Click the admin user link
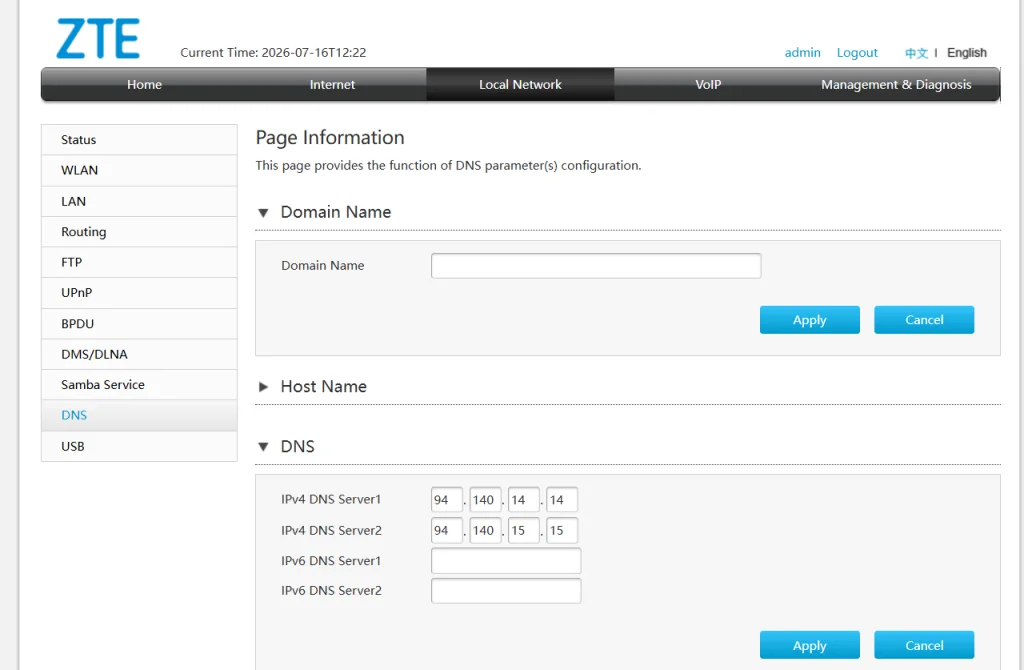 [x=802, y=53]
